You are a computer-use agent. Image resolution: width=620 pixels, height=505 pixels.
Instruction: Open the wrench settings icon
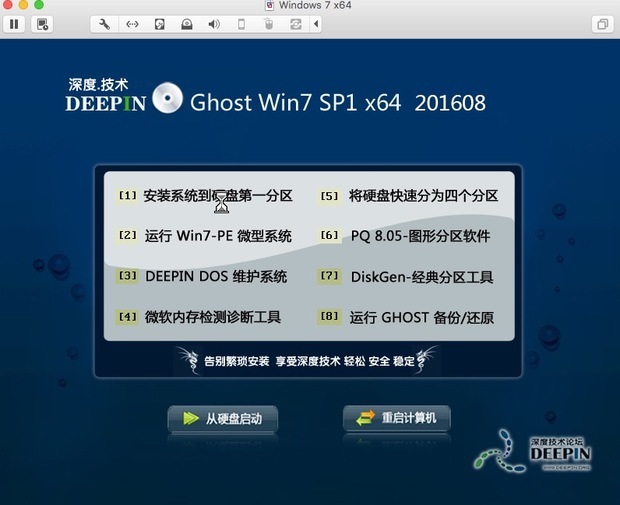(104, 25)
